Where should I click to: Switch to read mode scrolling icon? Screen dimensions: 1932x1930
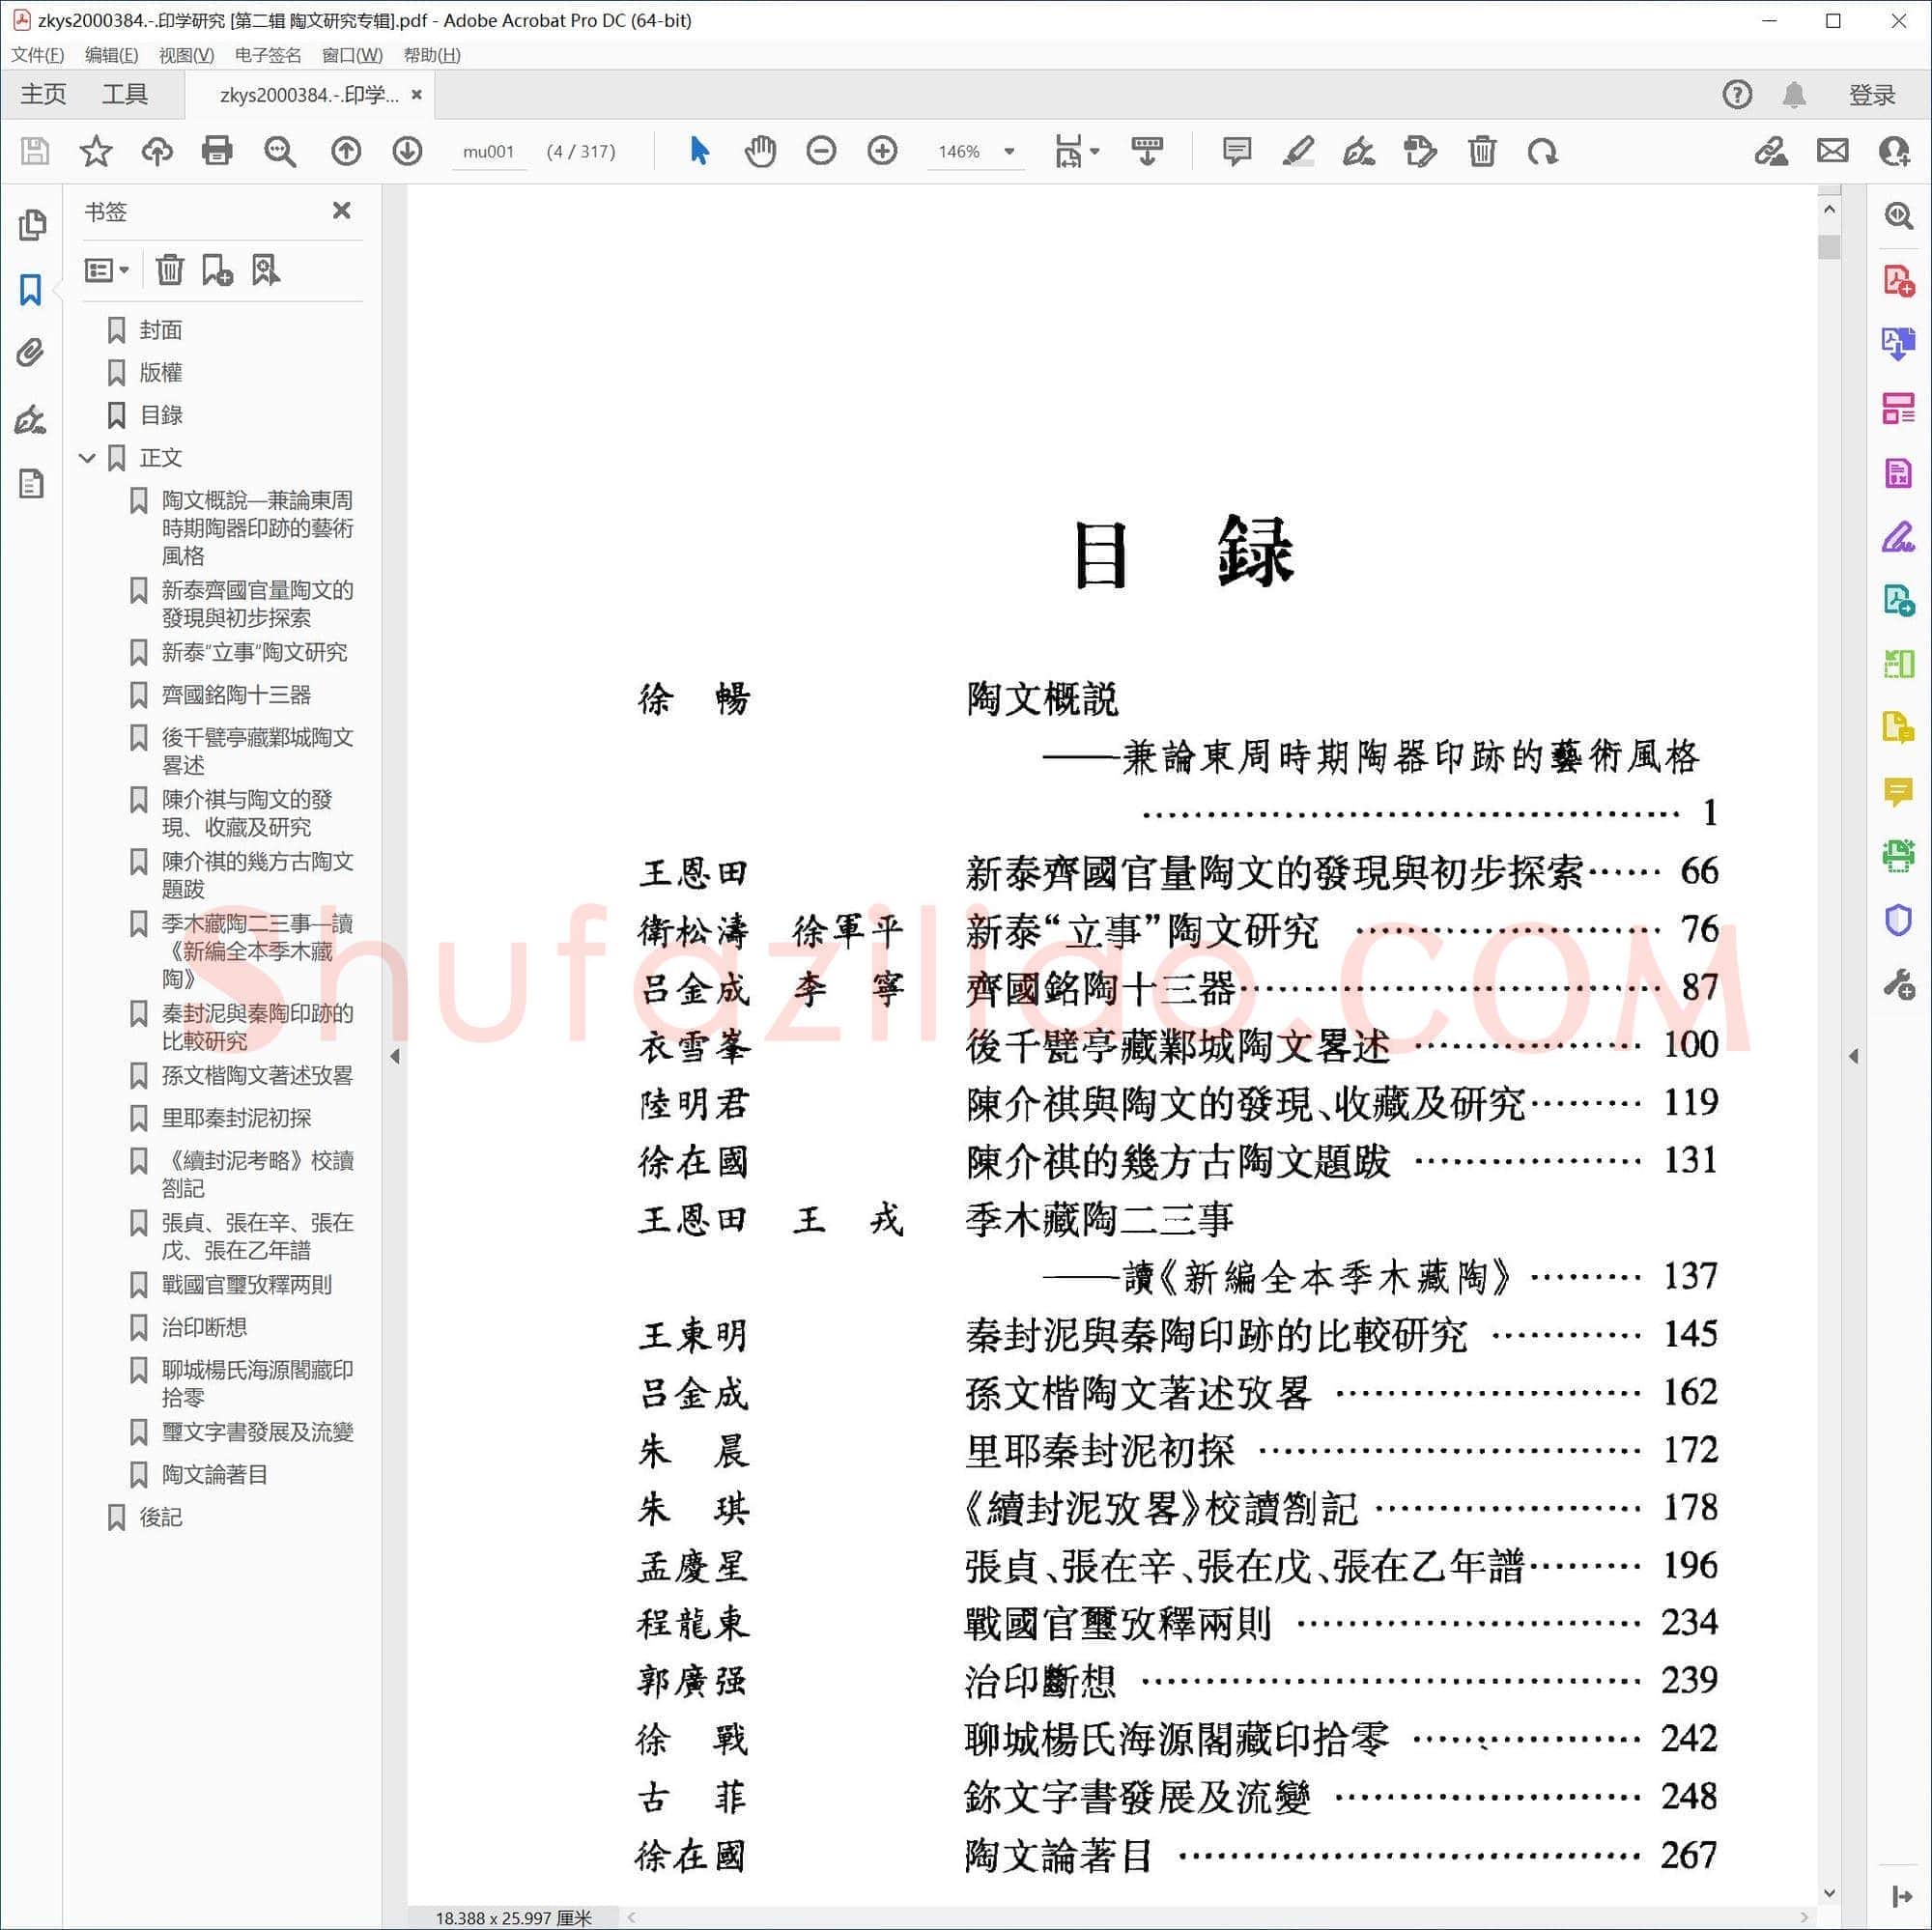1147,151
